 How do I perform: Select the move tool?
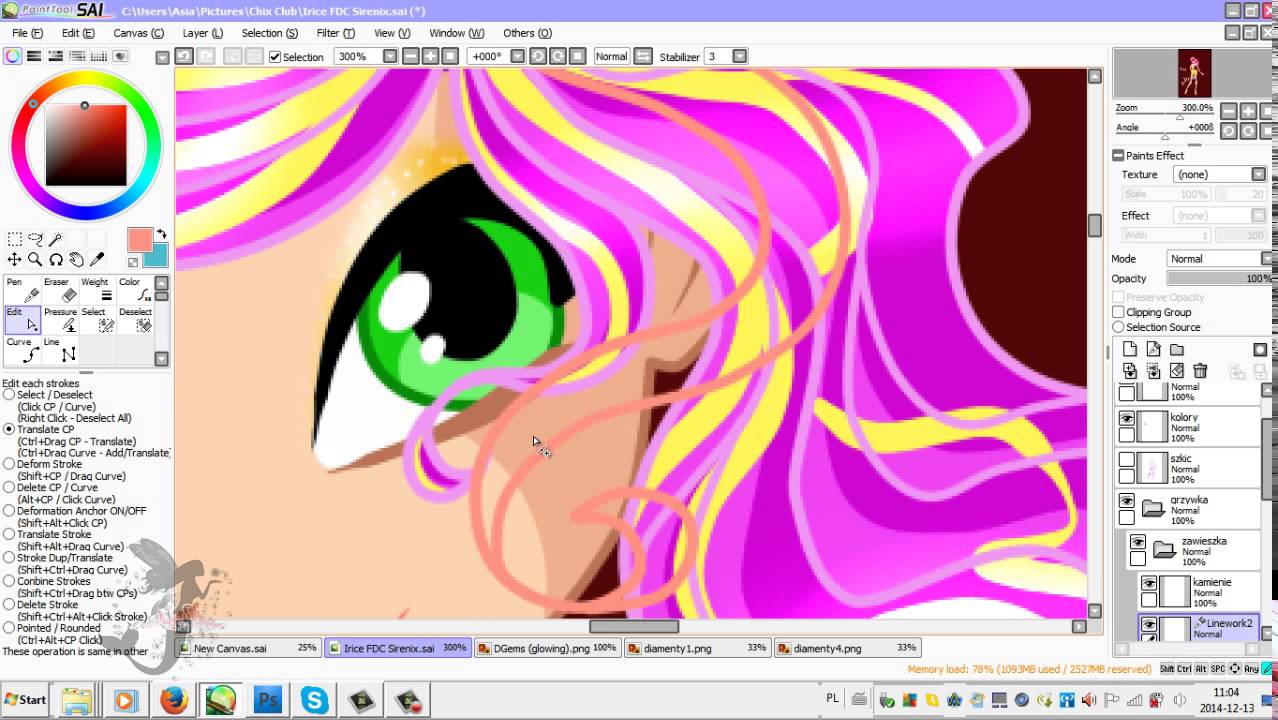coord(15,260)
